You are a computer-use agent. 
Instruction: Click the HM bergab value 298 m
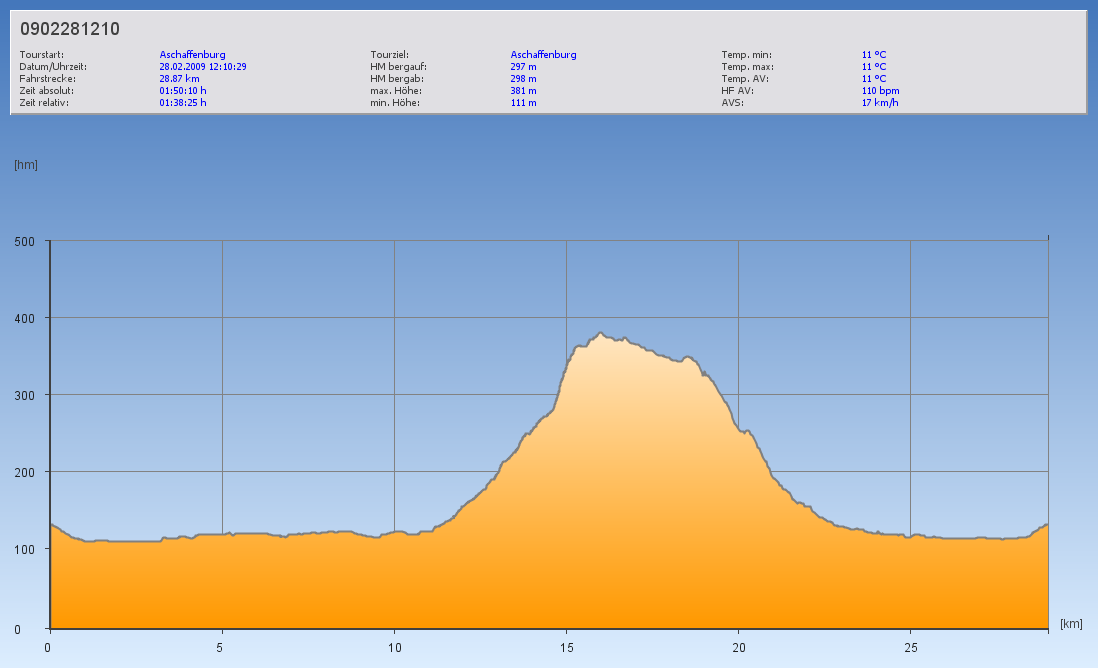[523, 78]
